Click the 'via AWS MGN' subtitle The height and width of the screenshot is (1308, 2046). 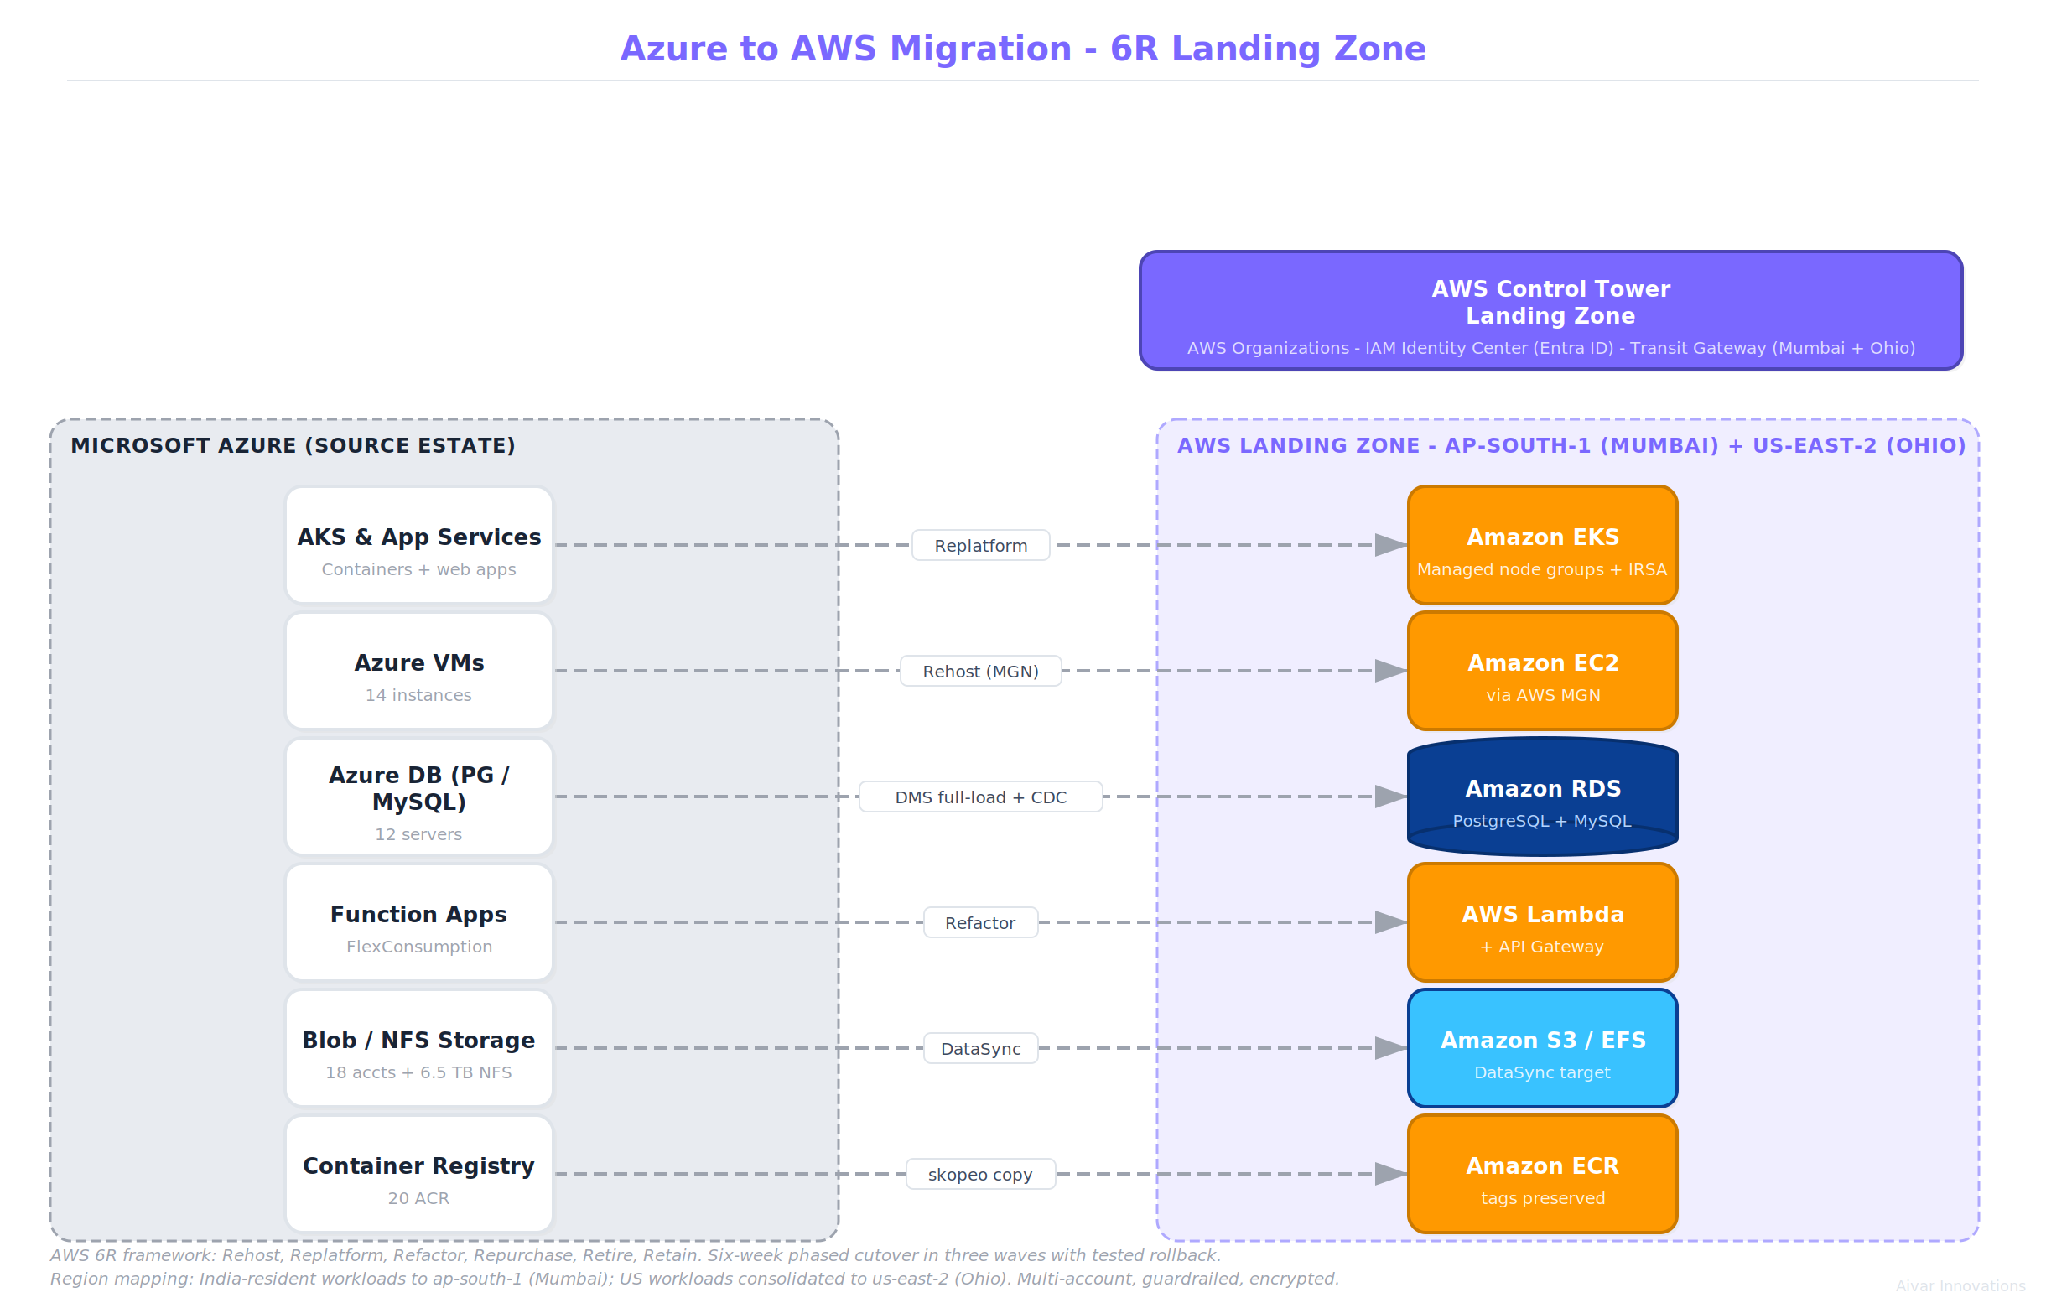1543,695
